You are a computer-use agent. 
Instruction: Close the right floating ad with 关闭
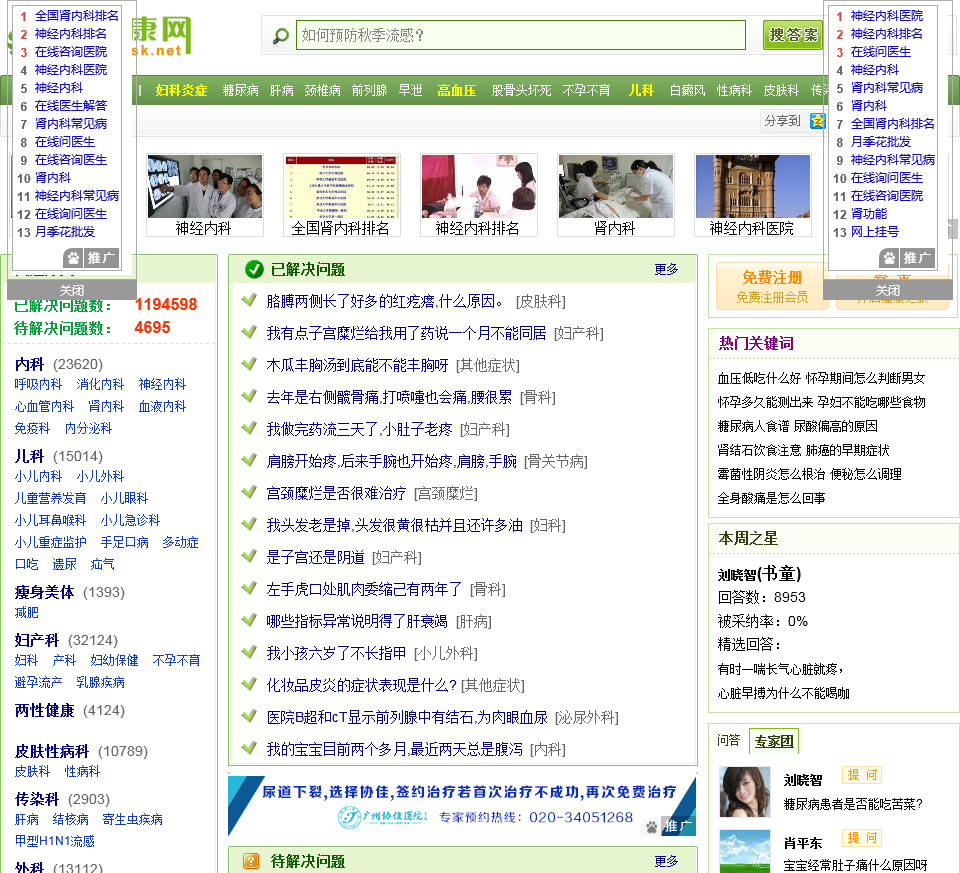point(888,290)
